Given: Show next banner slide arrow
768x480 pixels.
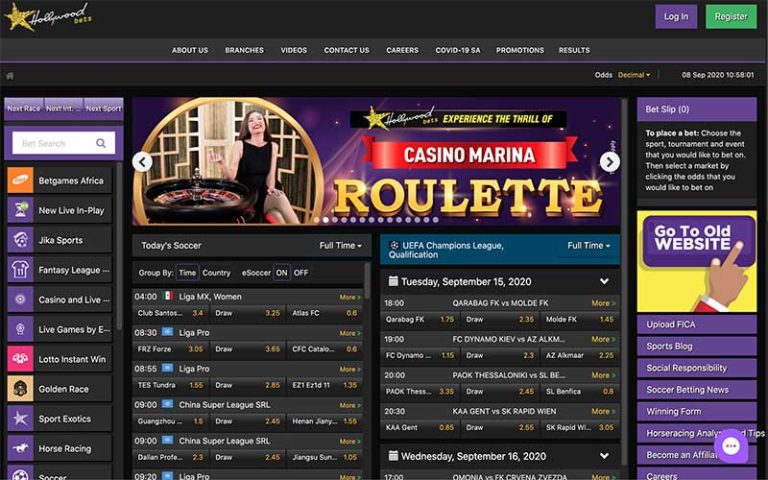Looking at the screenshot, I should (610, 162).
